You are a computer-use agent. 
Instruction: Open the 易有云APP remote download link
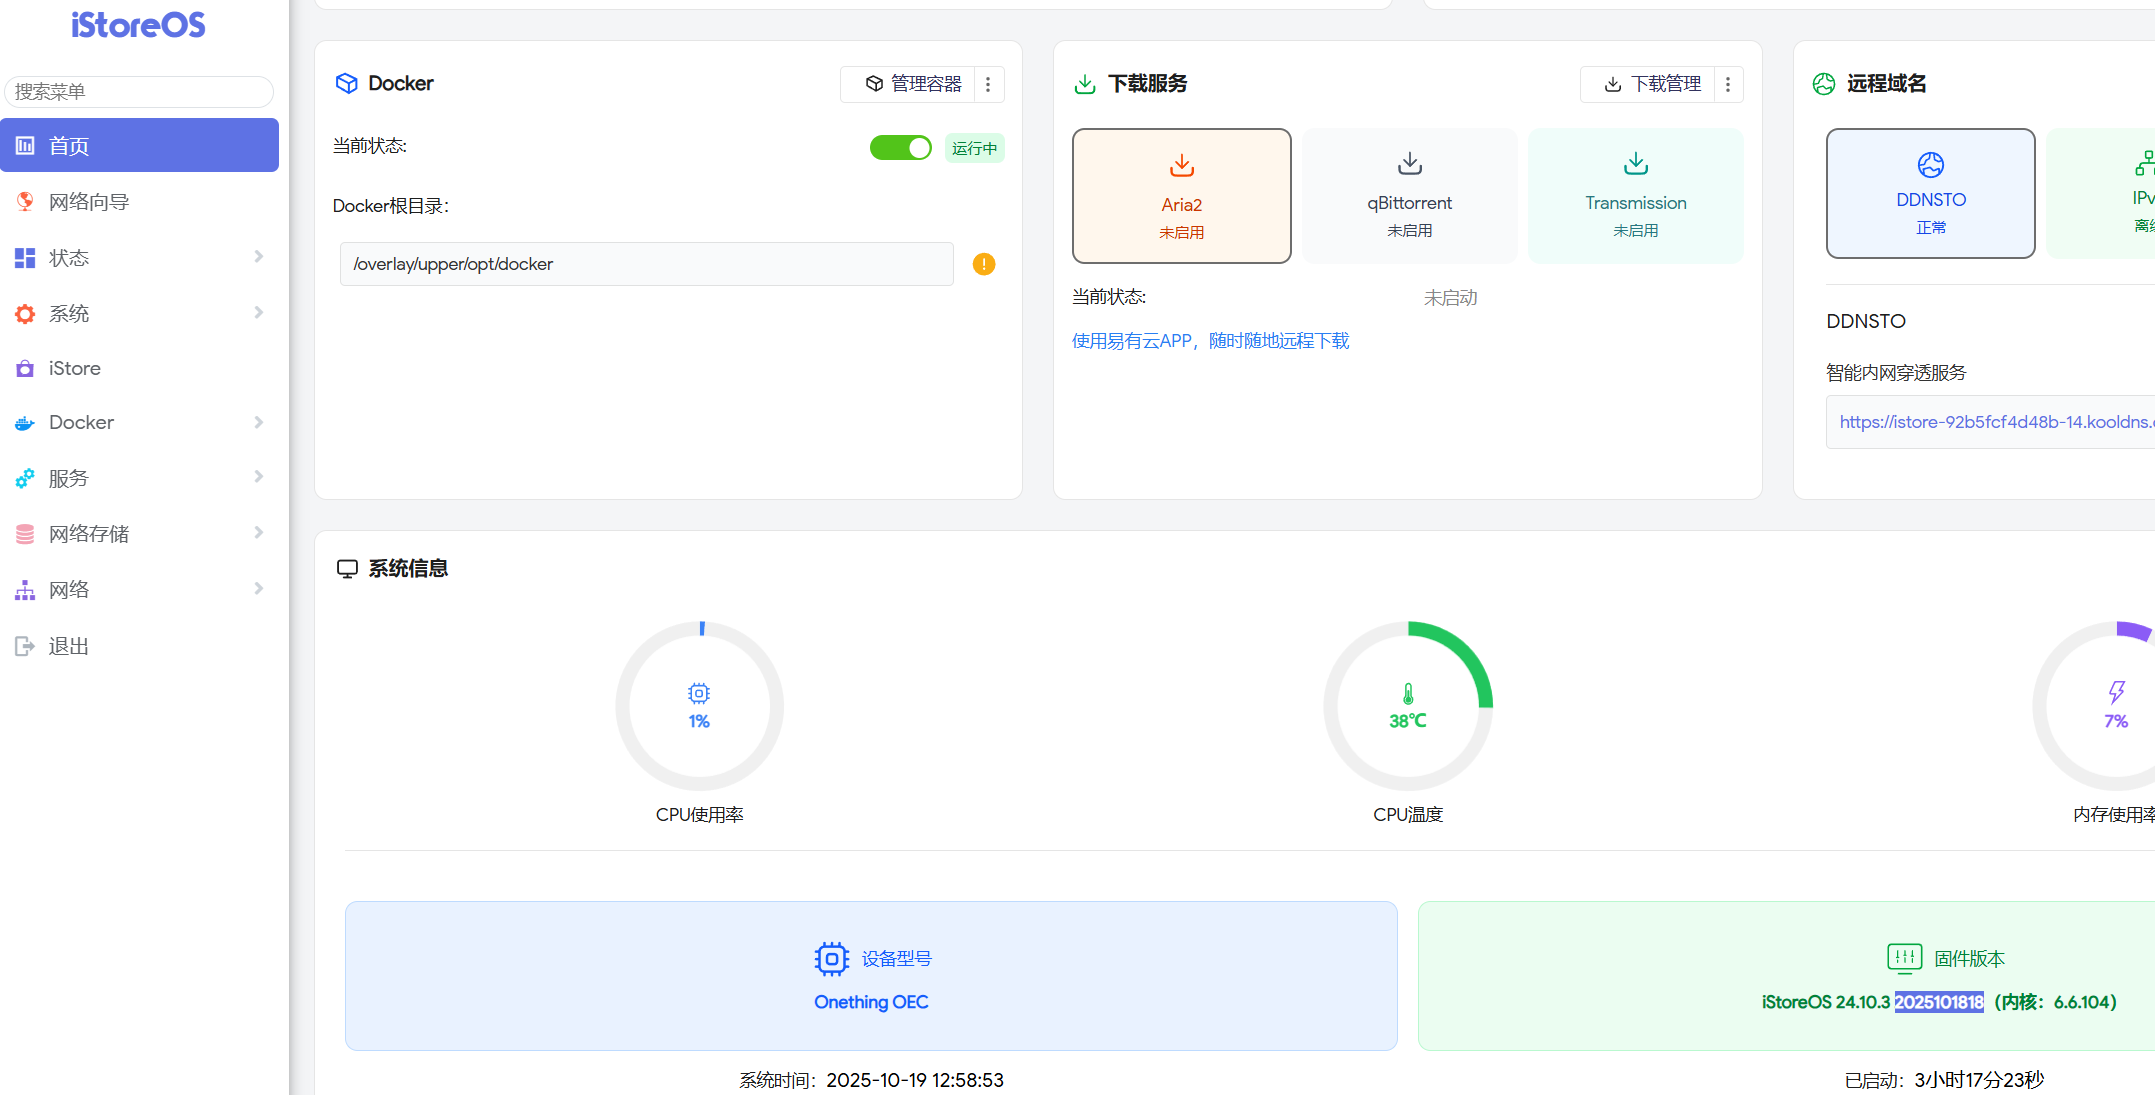(1210, 341)
